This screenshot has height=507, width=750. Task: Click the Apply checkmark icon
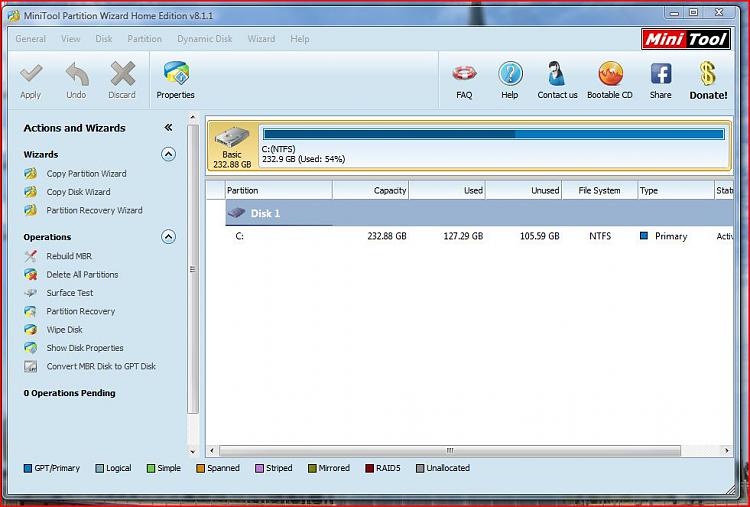[x=31, y=74]
